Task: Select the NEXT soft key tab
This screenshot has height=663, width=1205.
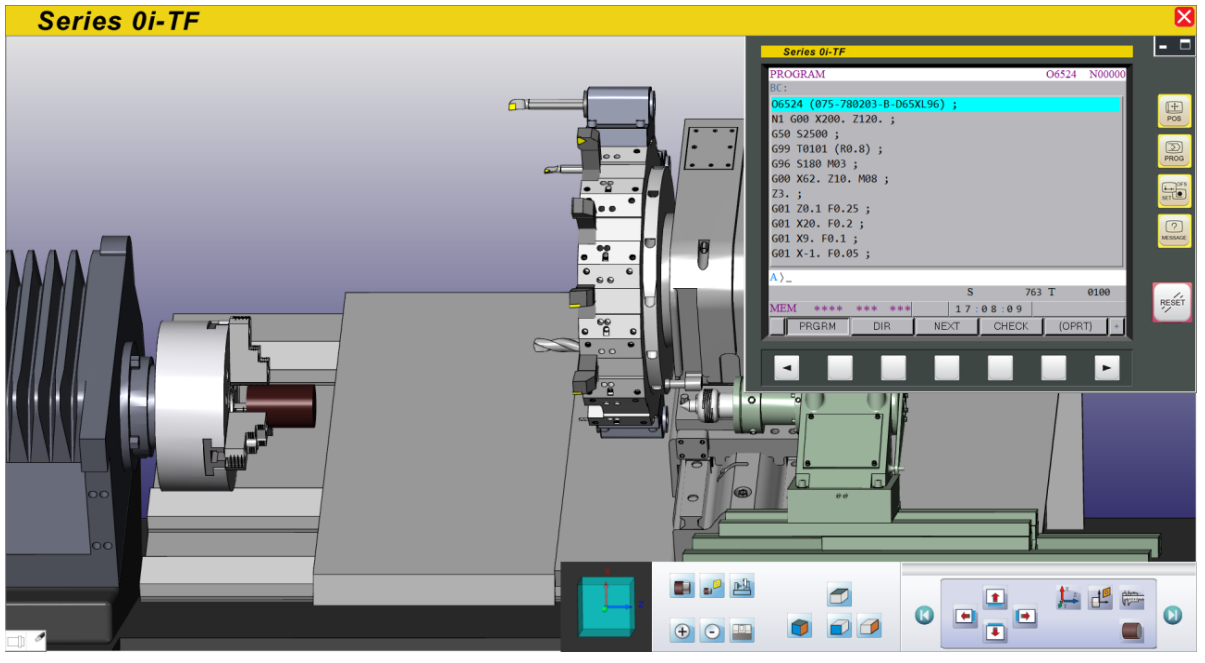Action: [x=946, y=326]
